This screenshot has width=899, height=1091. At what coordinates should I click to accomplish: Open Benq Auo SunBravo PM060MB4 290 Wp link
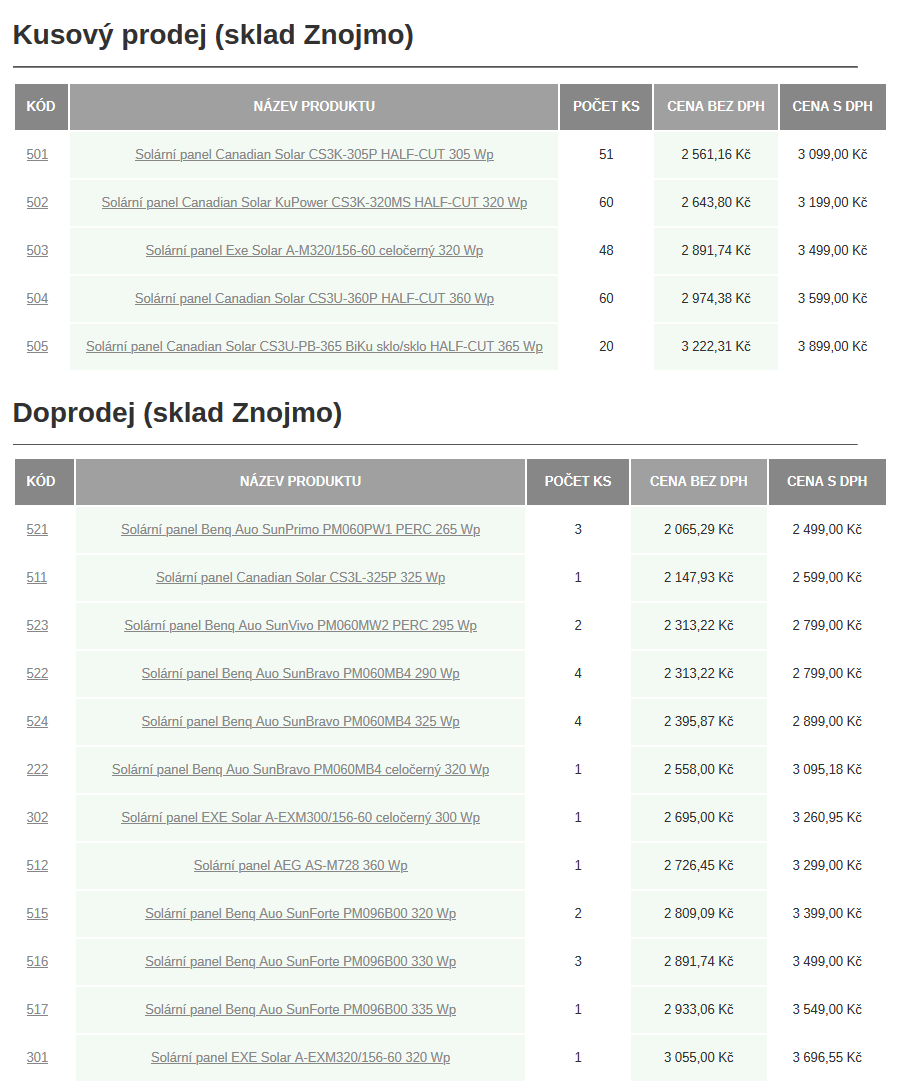click(x=300, y=674)
